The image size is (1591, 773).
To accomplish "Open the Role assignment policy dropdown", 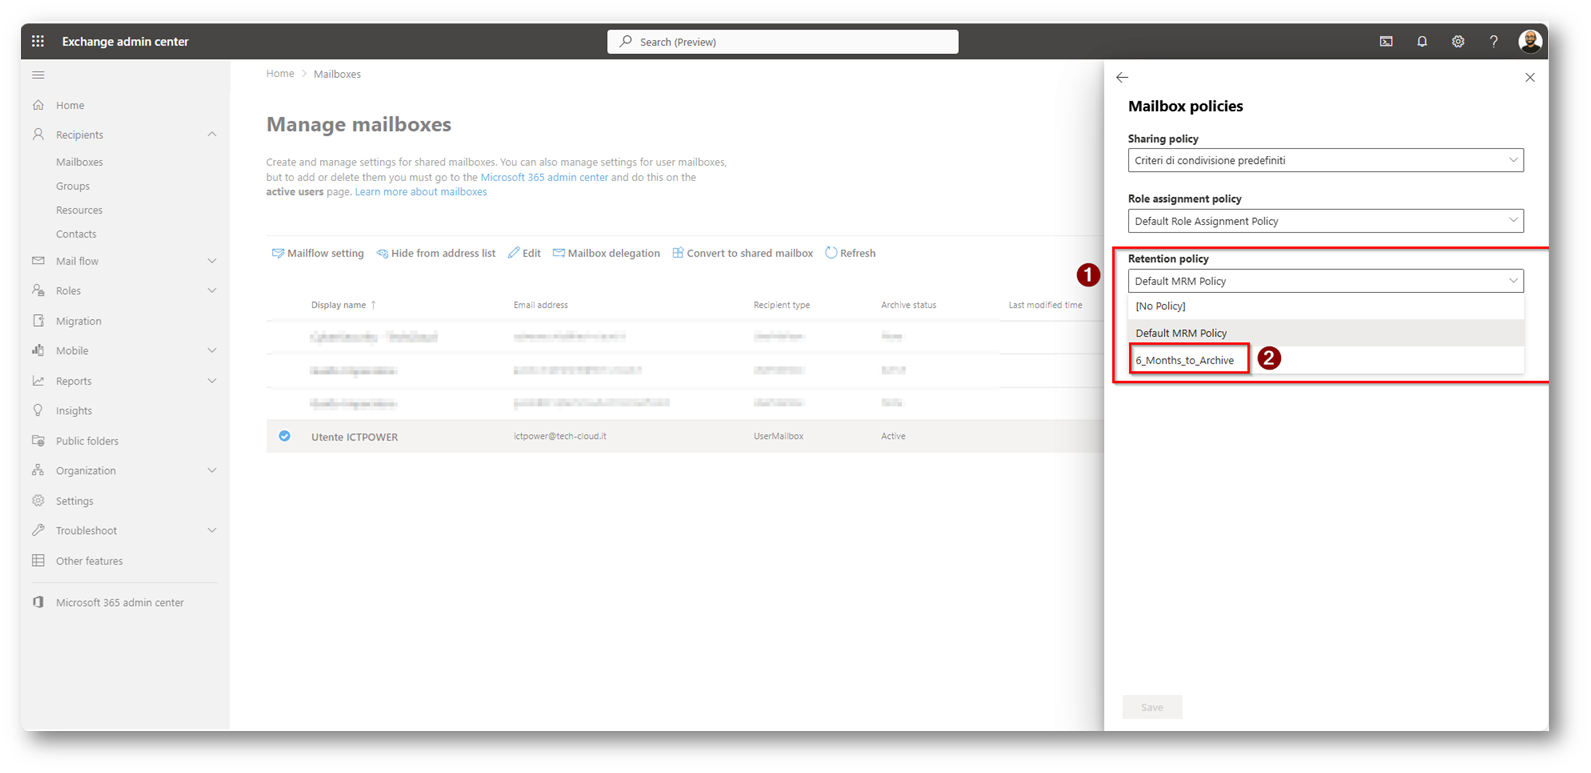I will 1325,221.
